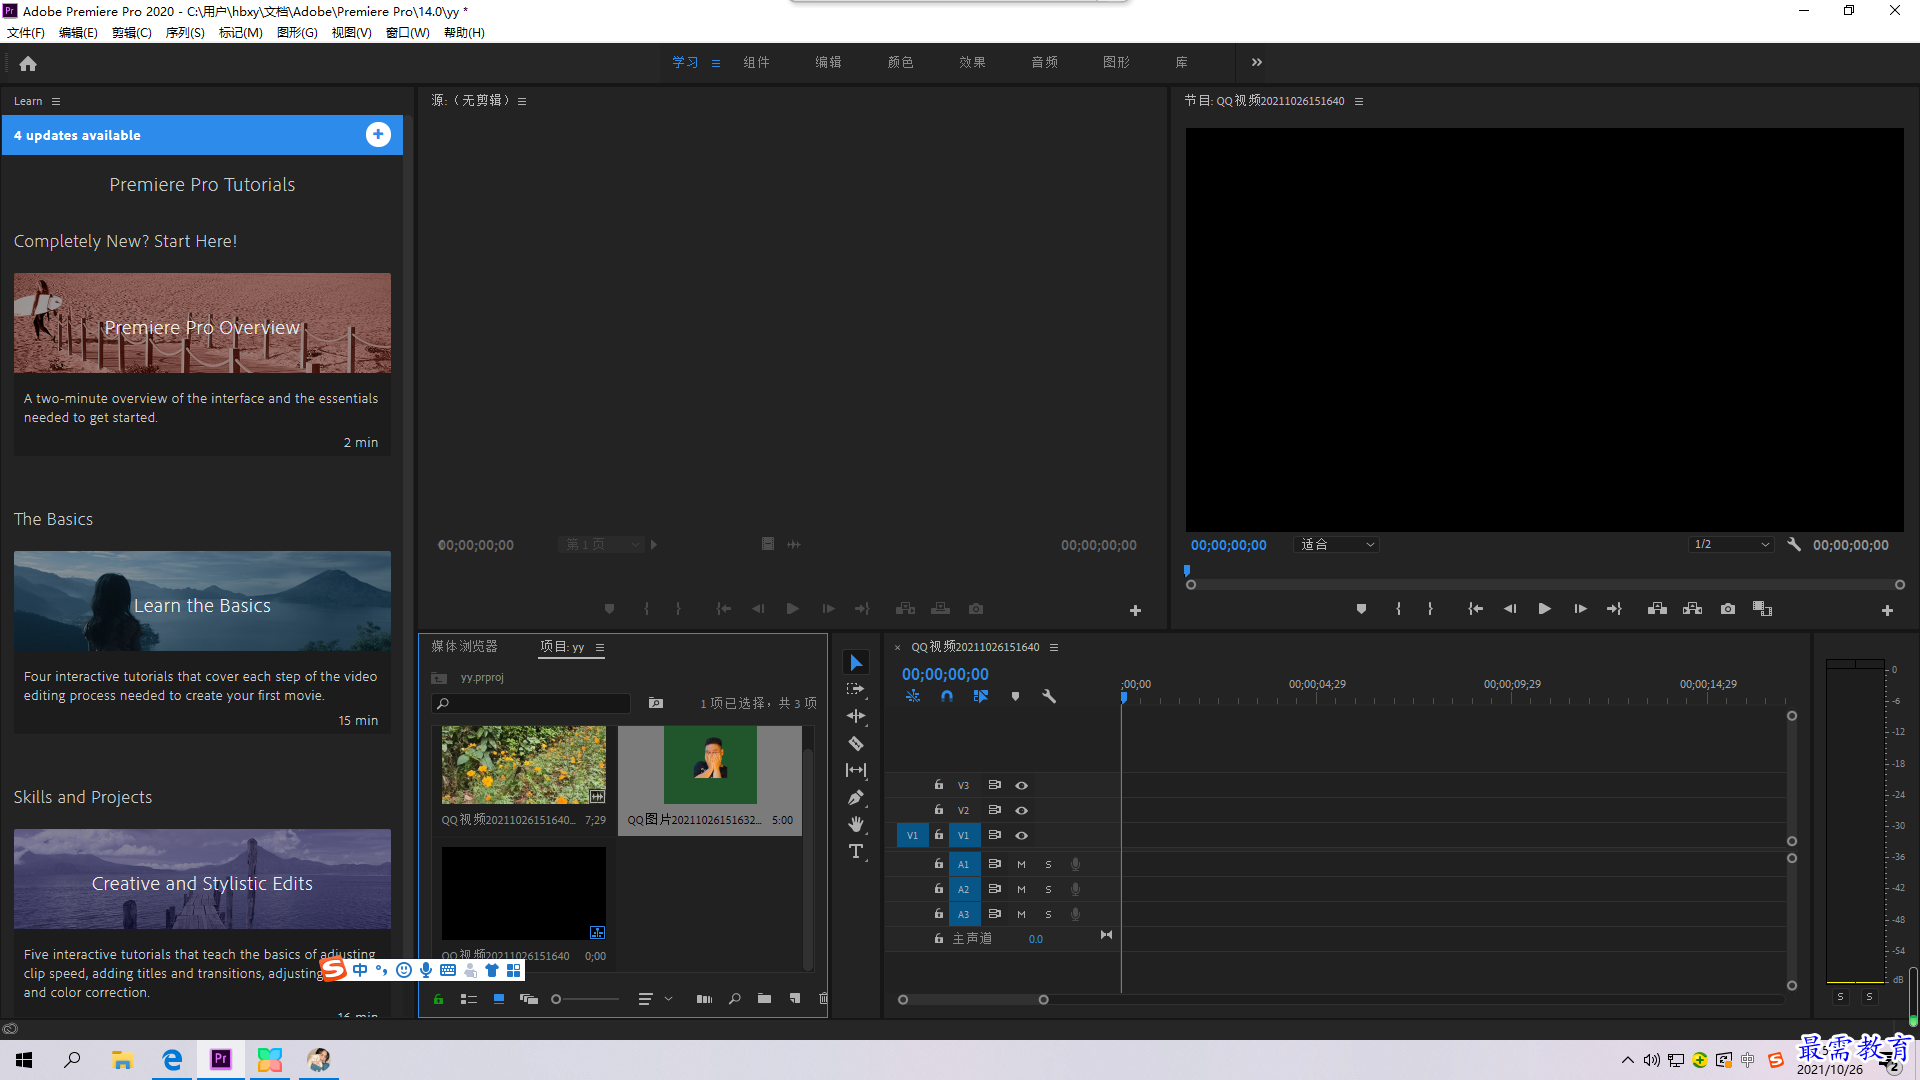This screenshot has width=1920, height=1080.
Task: Switch project panel to icon view
Action: [x=498, y=999]
